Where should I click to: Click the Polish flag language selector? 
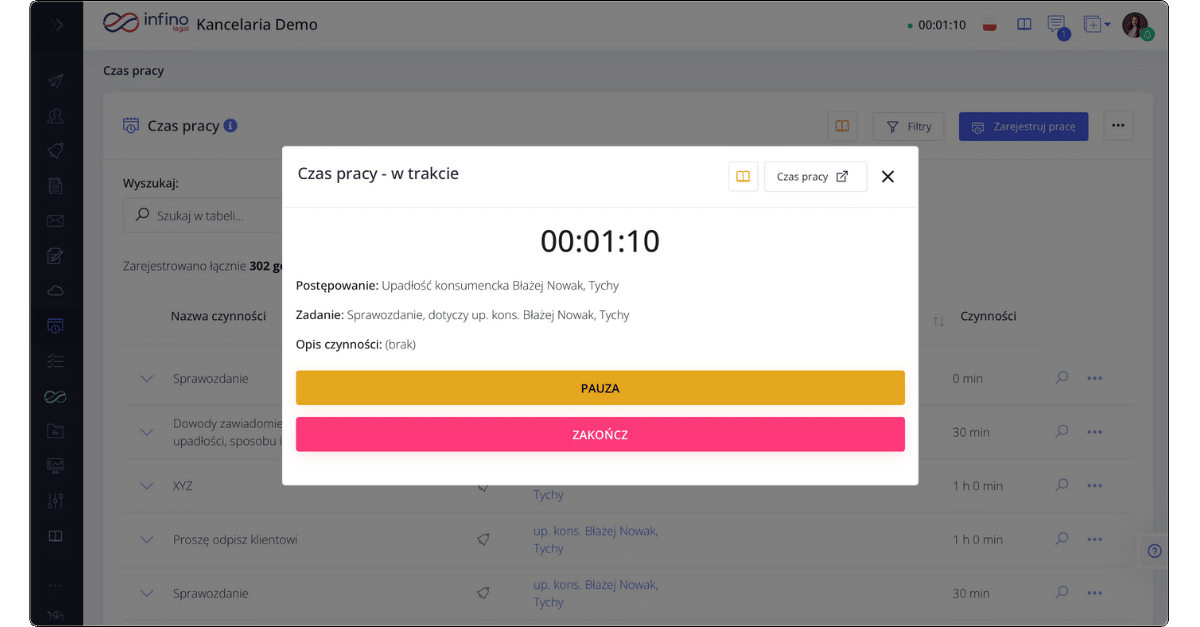[x=991, y=25]
